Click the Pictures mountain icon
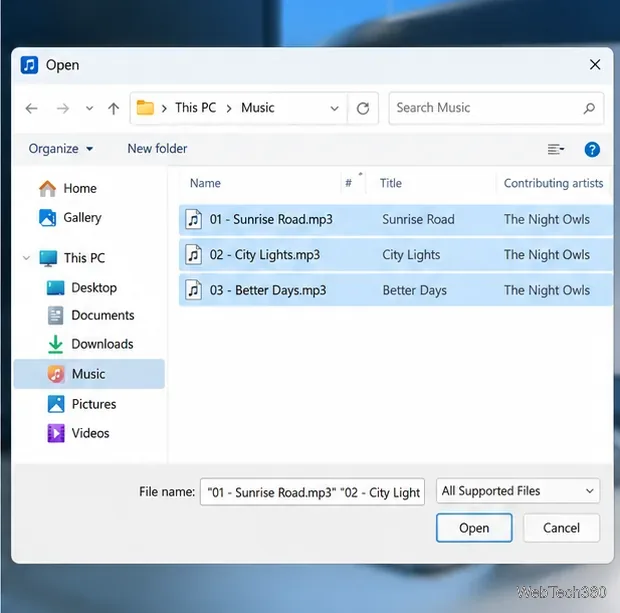The height and width of the screenshot is (613, 620). coord(56,404)
